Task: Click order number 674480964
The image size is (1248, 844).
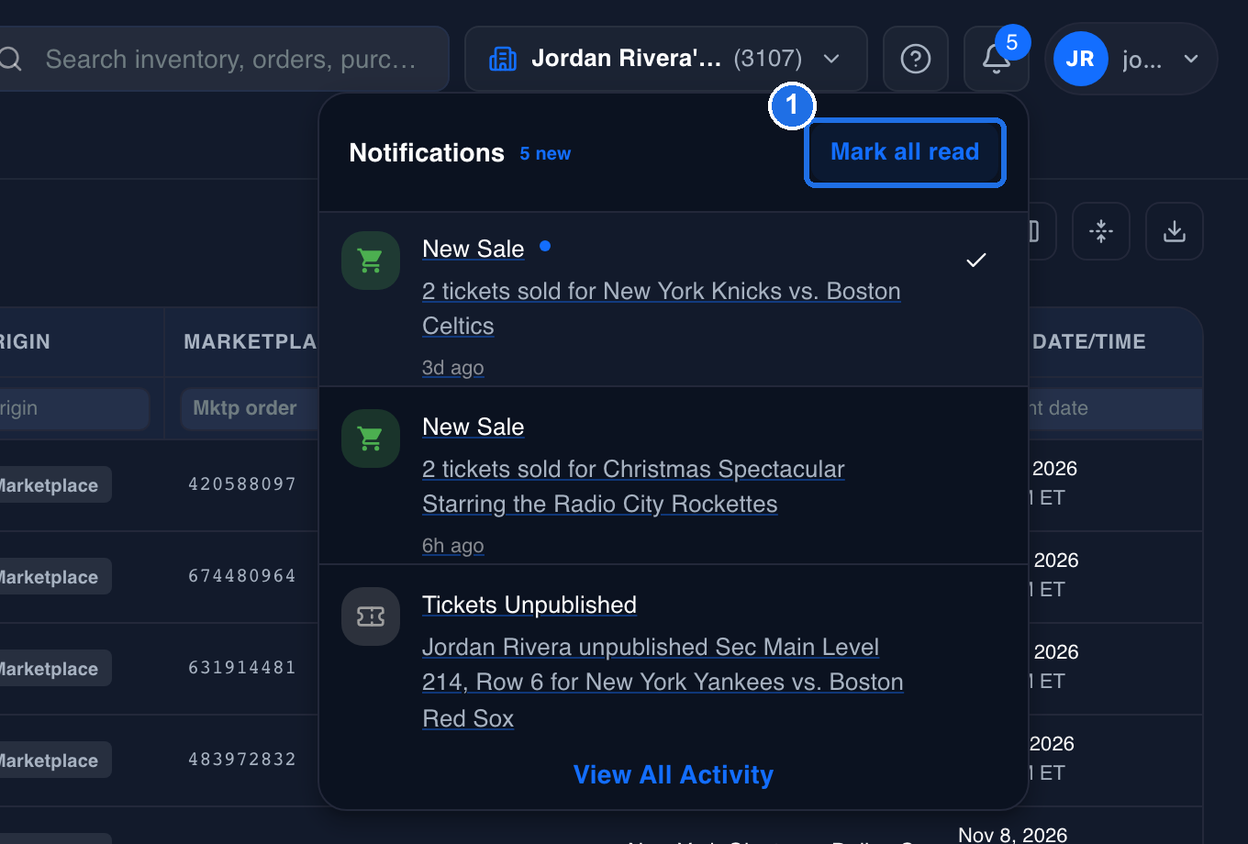Action: point(242,576)
